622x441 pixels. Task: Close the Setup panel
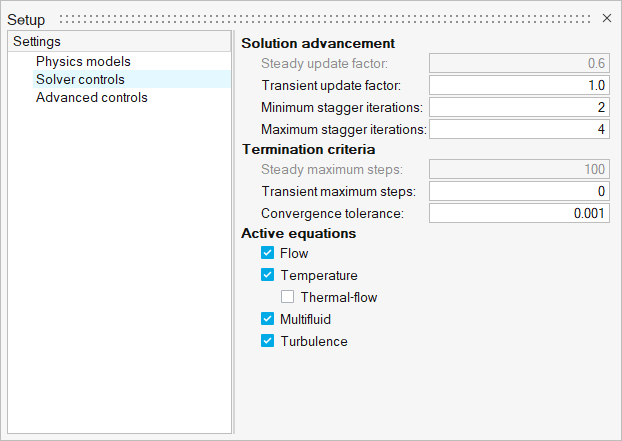pyautogui.click(x=606, y=18)
